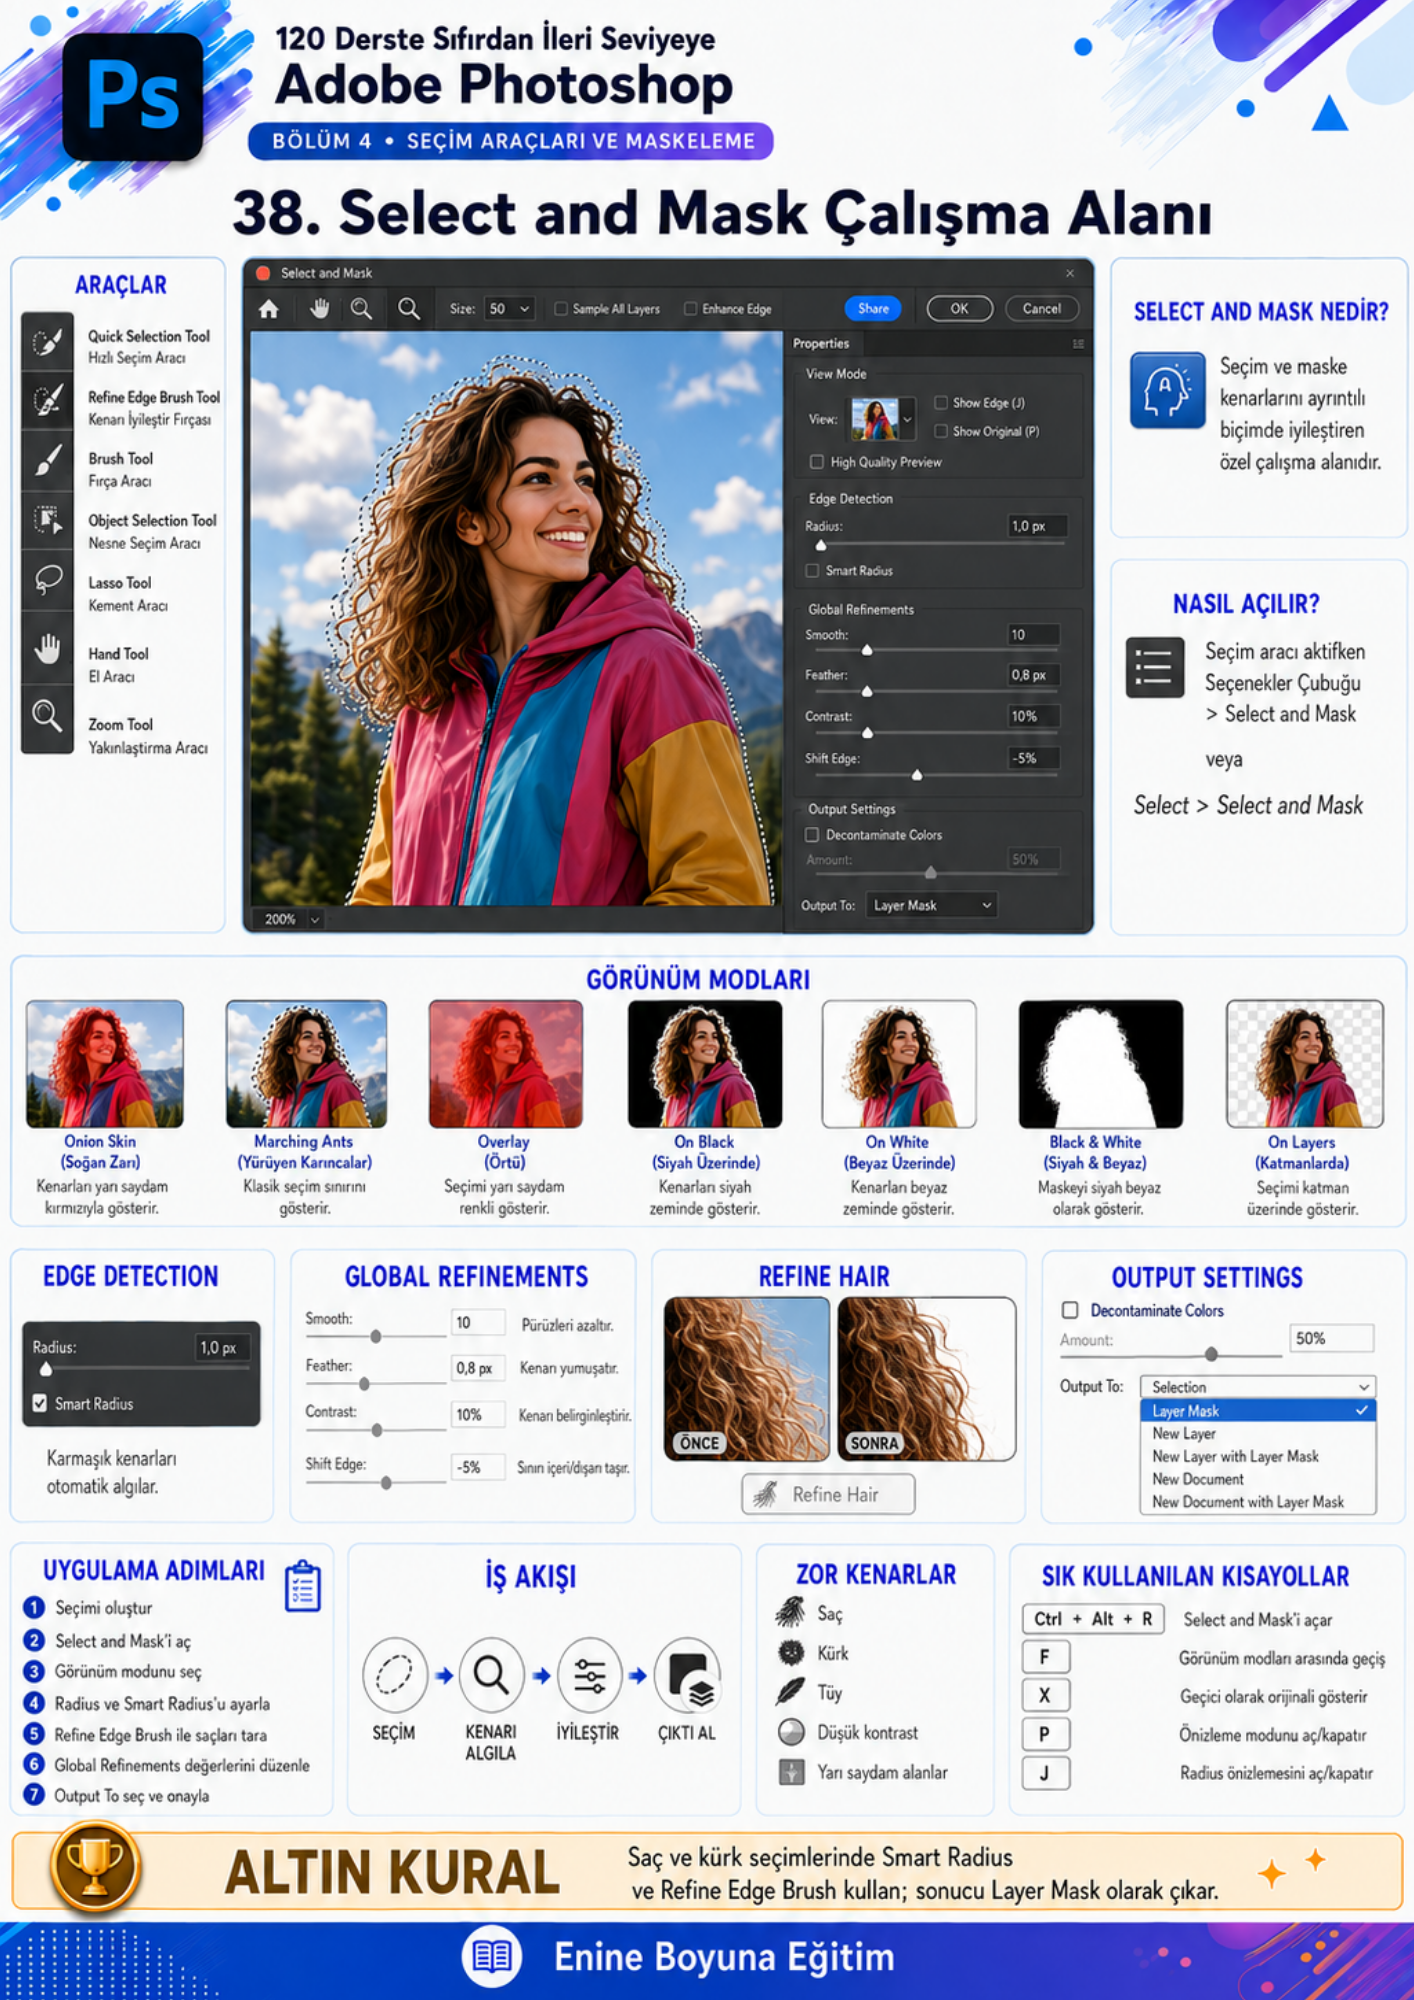Click the Enine Boyuna Eğitim book icon
Screen dimensions: 1414x2000
pos(492,1956)
